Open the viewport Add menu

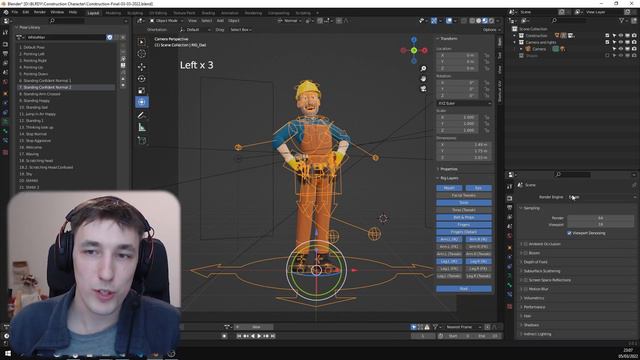click(x=220, y=20)
